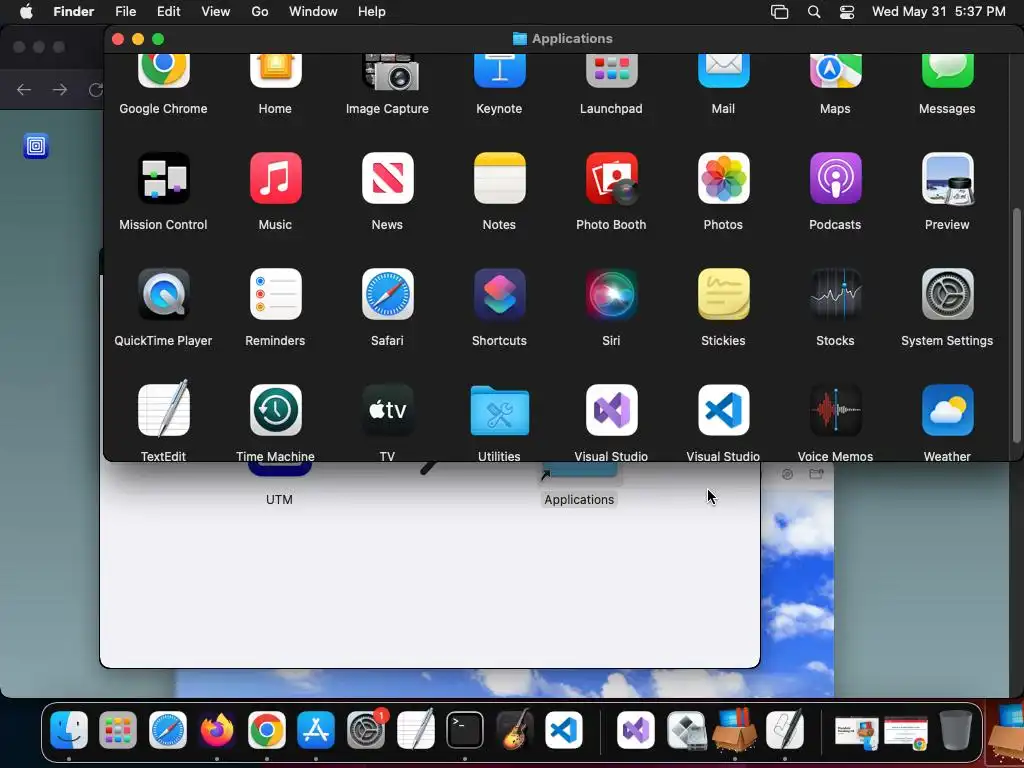Open the Notes app icon
The height and width of the screenshot is (768, 1024).
point(499,178)
